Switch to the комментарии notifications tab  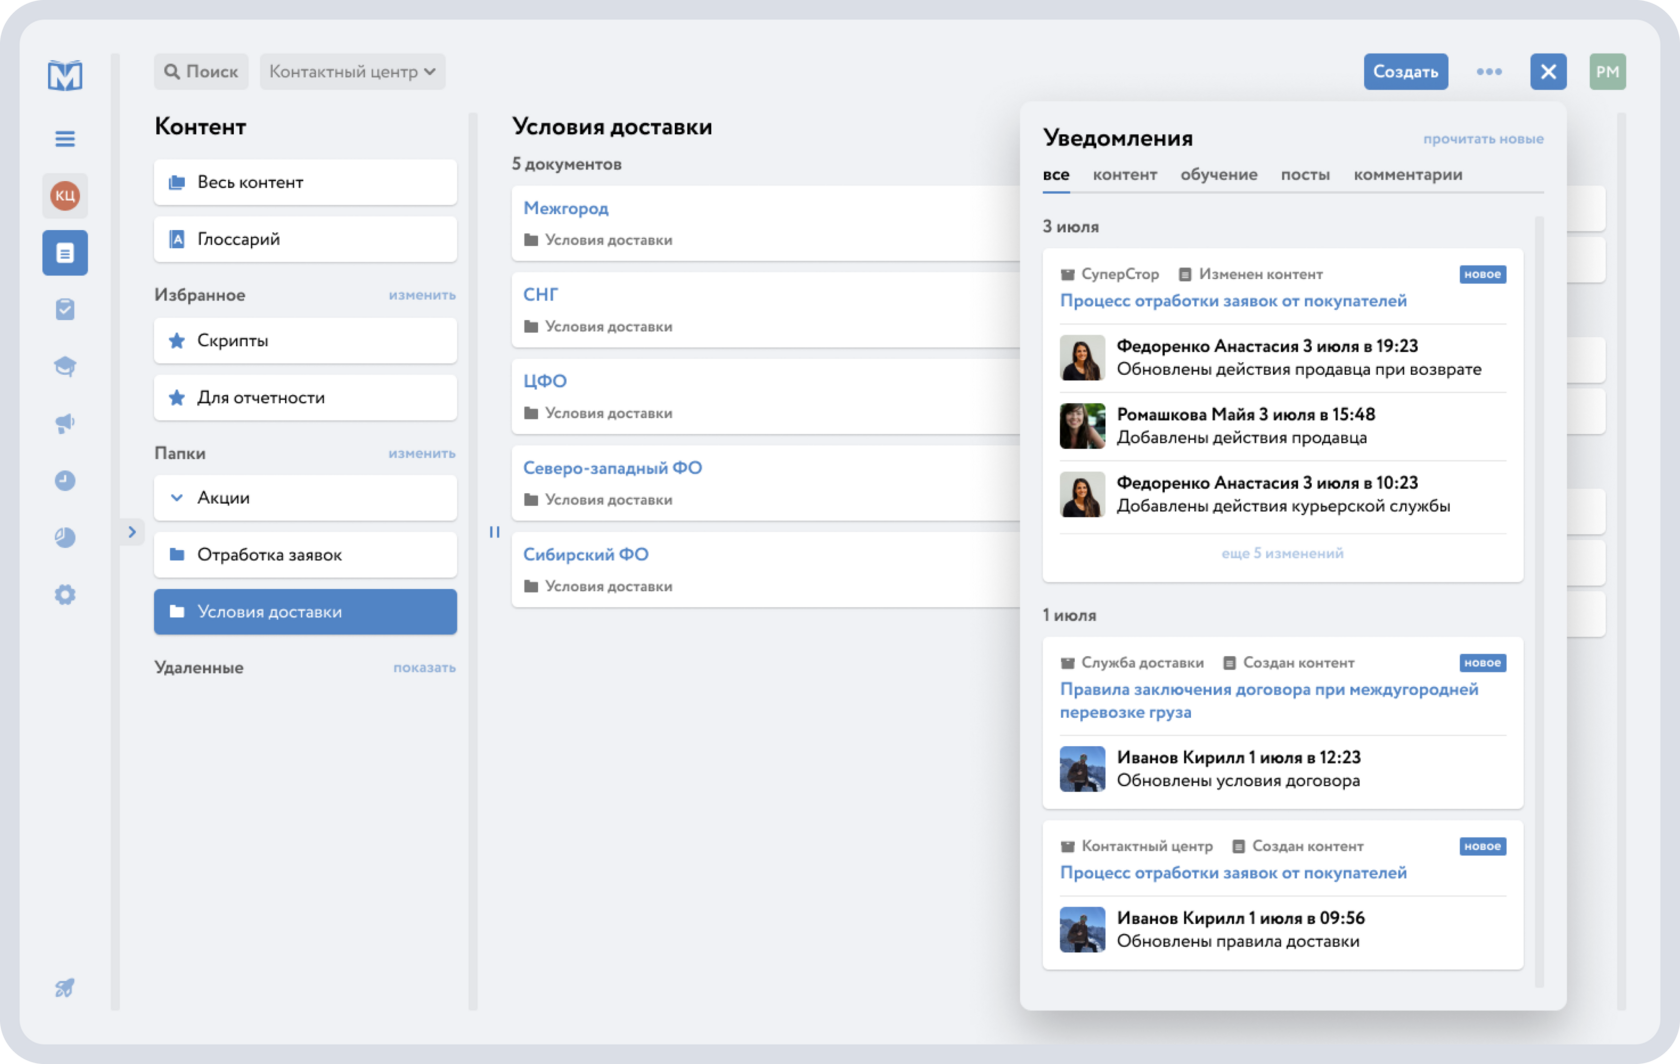coord(1408,175)
